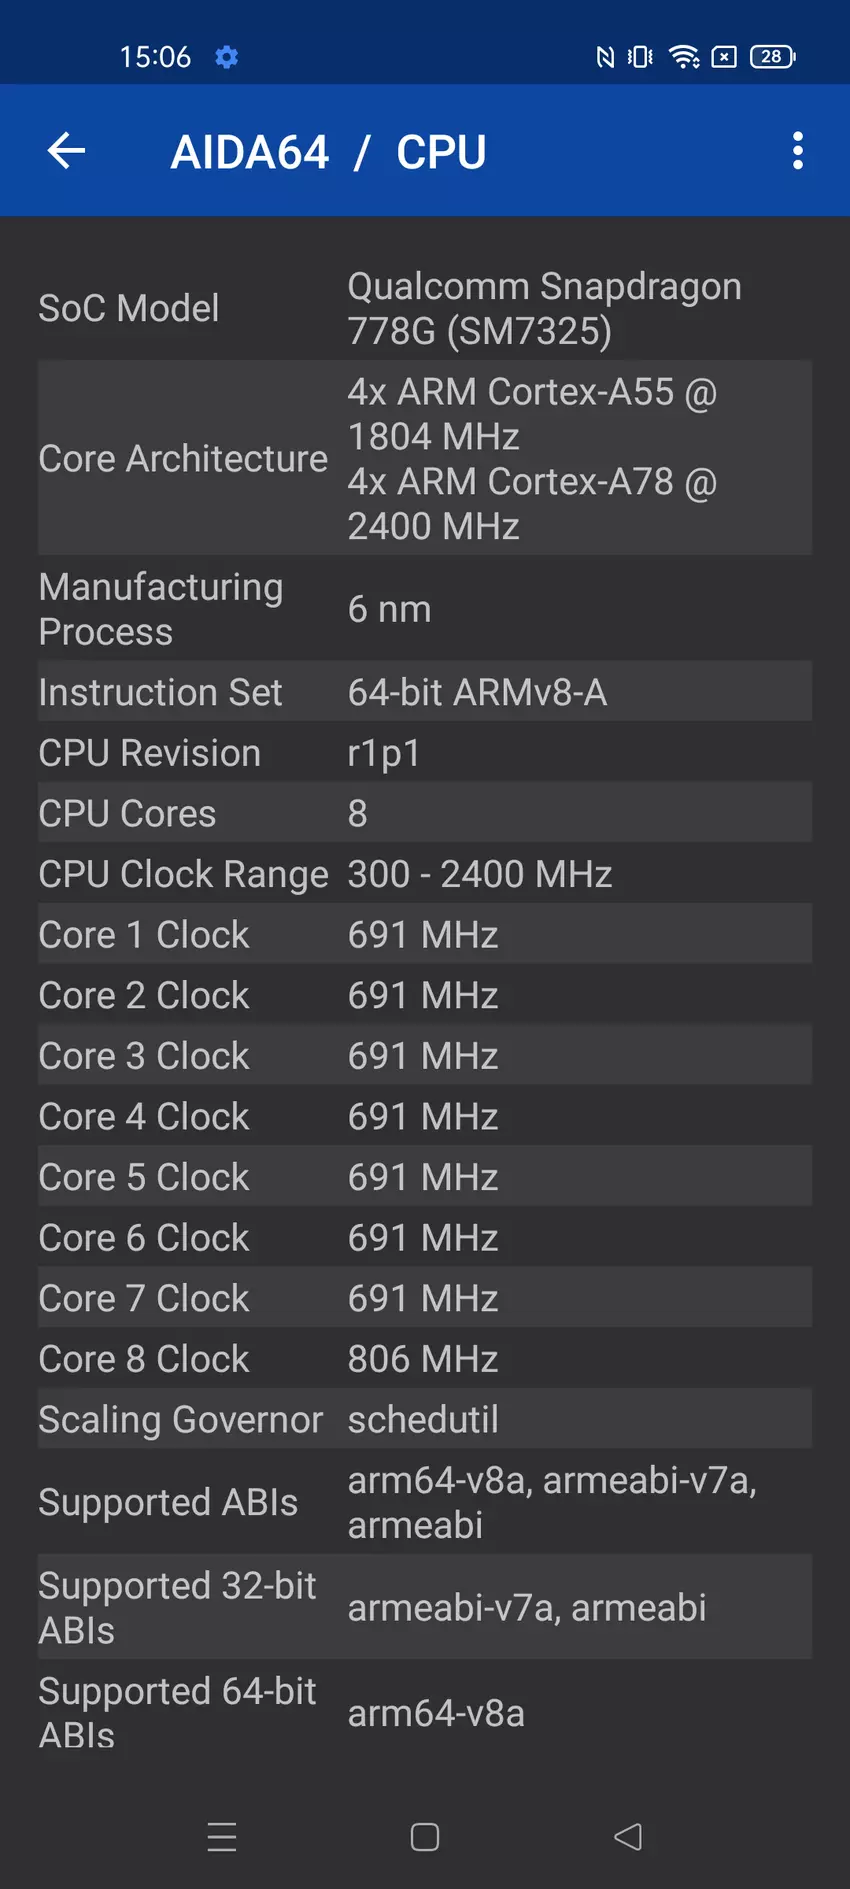Select the SoC Model row
The width and height of the screenshot is (850, 1889).
(x=425, y=308)
